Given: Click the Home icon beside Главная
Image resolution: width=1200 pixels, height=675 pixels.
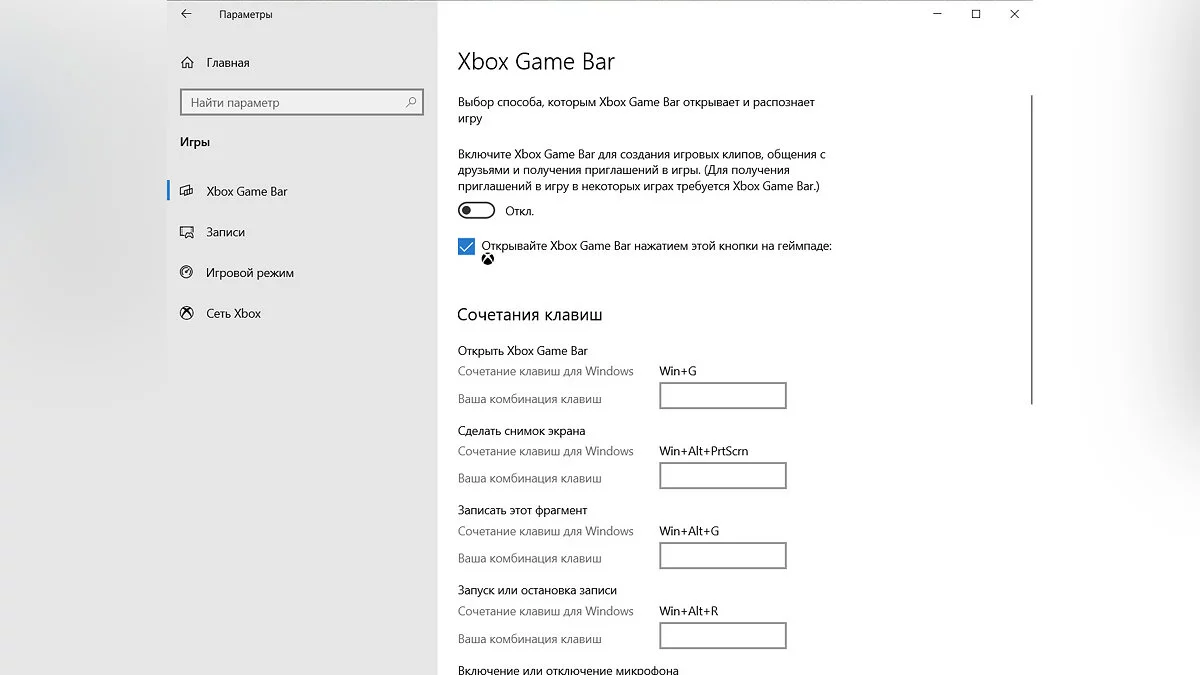Looking at the screenshot, I should [187, 63].
